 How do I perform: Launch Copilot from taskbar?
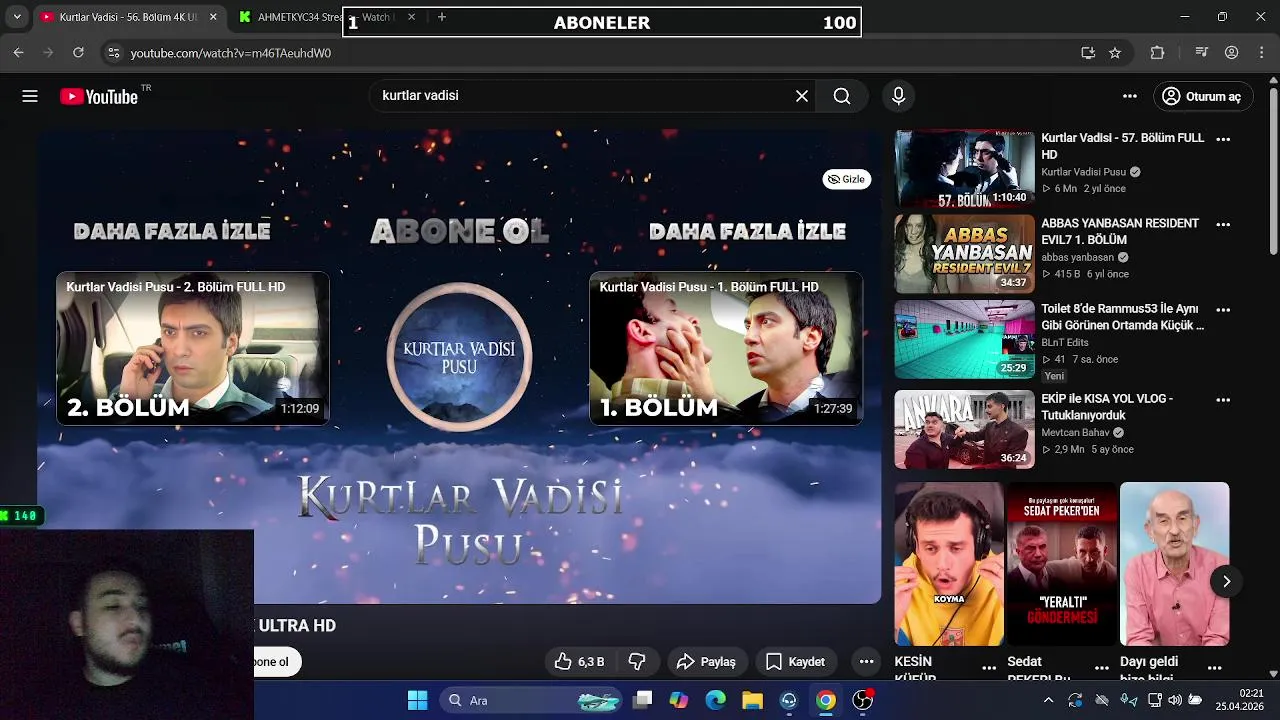click(679, 700)
